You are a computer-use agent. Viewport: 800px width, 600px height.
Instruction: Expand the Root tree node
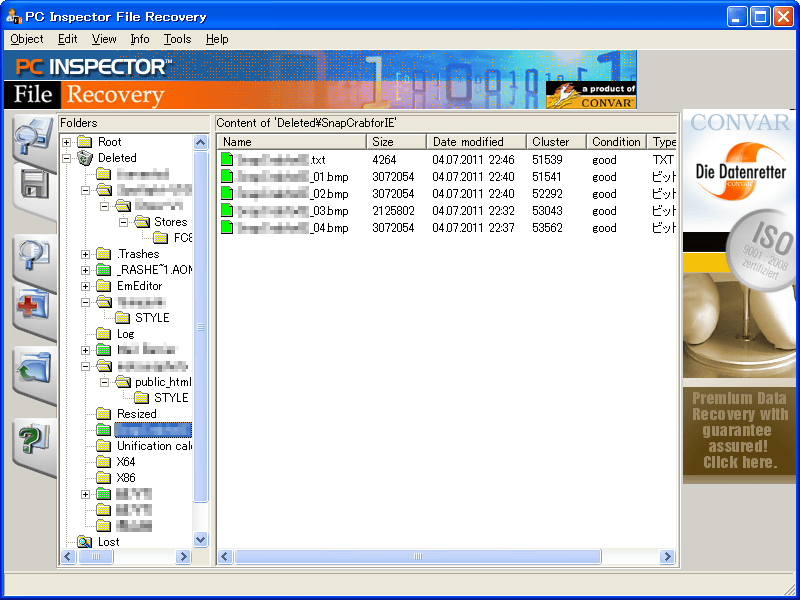66,142
